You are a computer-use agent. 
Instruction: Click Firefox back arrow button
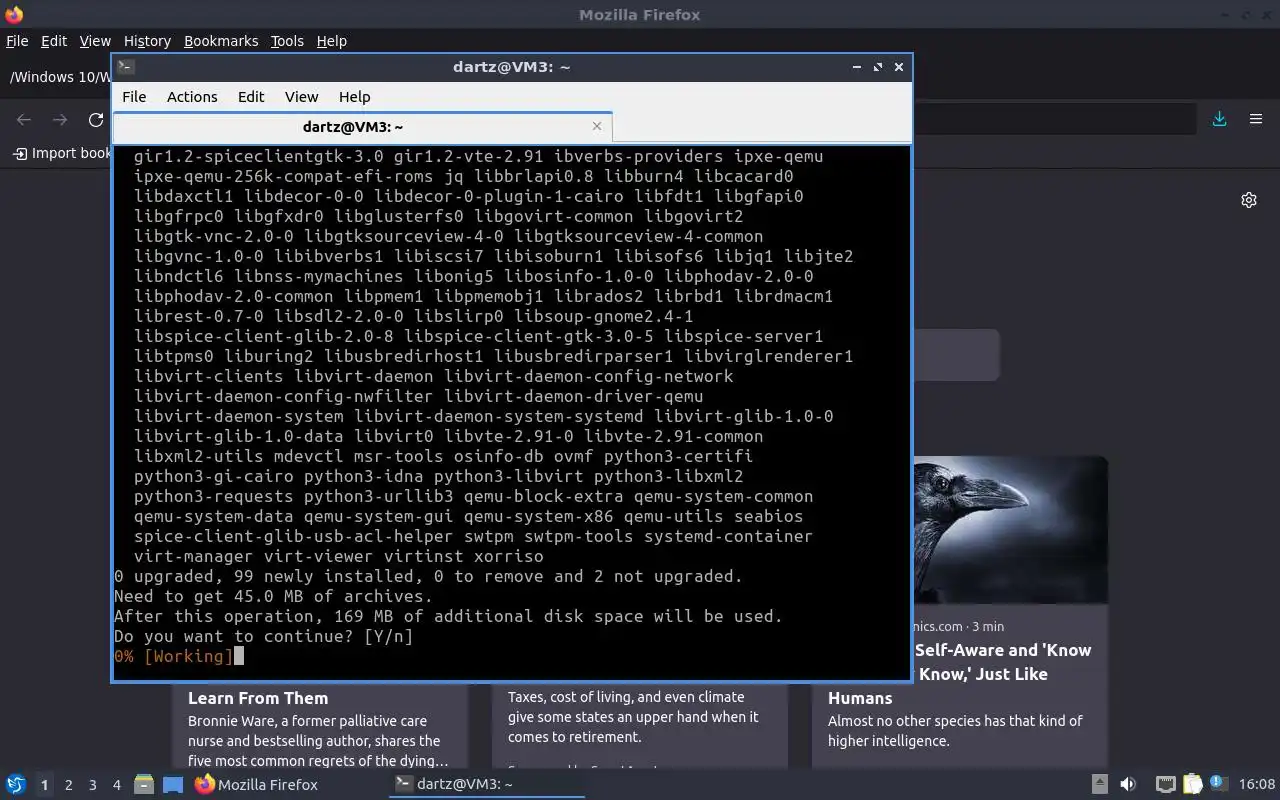coord(24,120)
